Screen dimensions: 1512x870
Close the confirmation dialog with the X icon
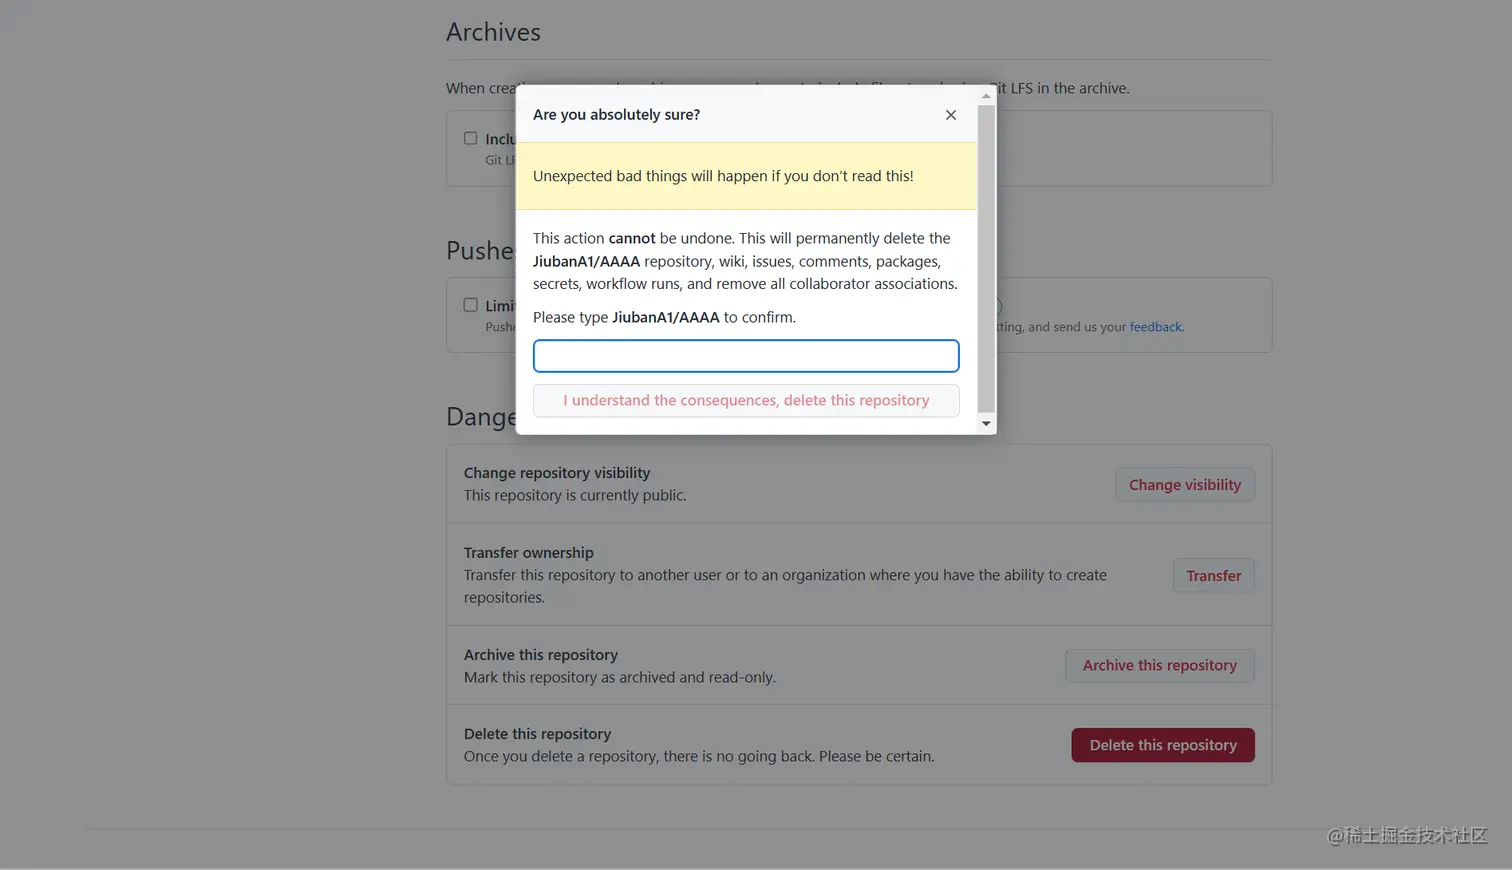pos(951,115)
